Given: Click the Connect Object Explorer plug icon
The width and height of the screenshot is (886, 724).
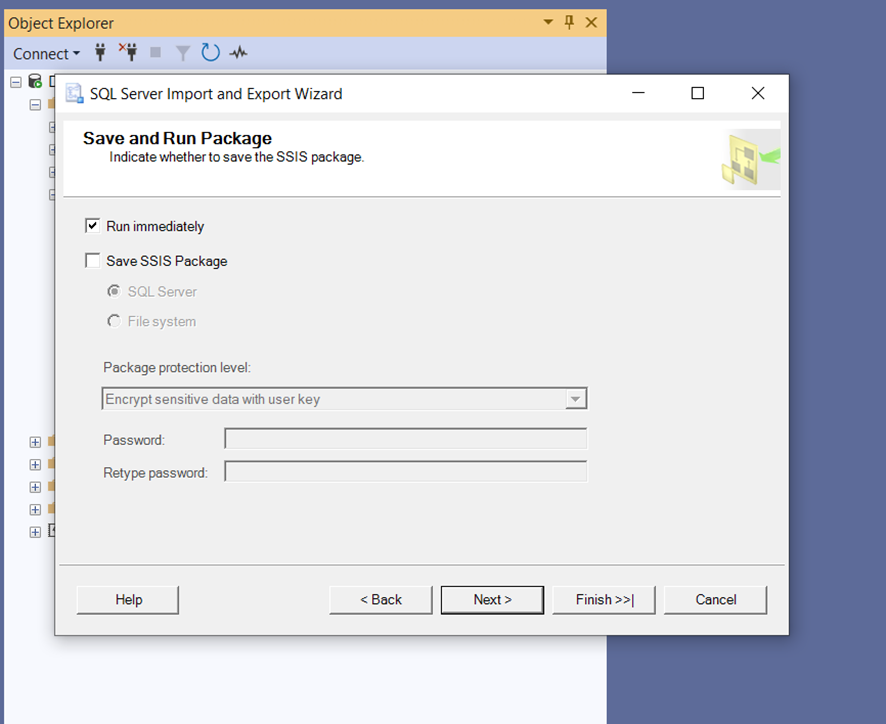Looking at the screenshot, I should (x=100, y=53).
